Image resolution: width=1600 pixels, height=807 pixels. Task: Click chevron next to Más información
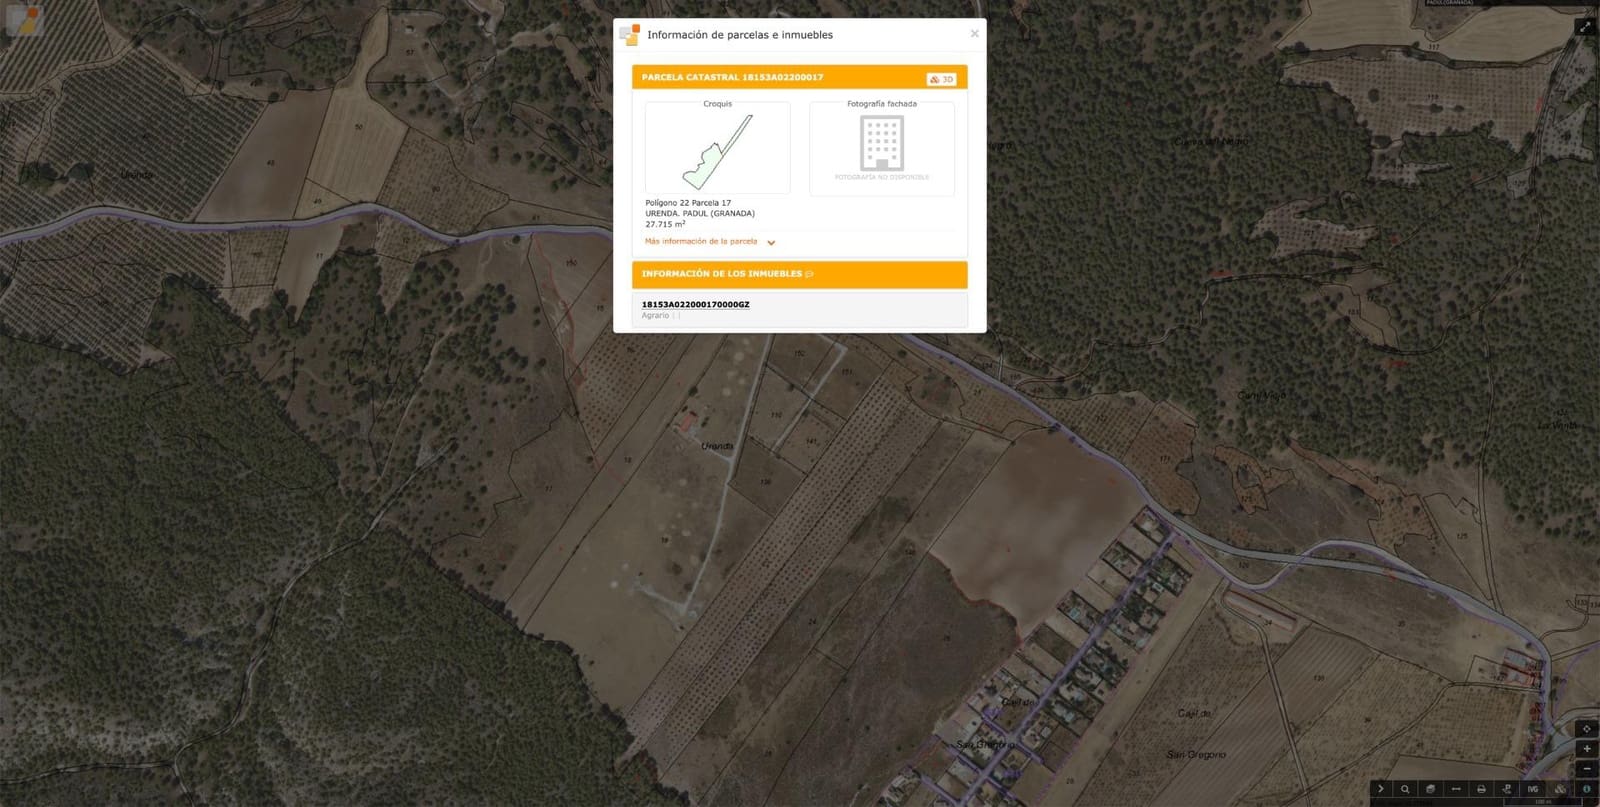tap(771, 242)
